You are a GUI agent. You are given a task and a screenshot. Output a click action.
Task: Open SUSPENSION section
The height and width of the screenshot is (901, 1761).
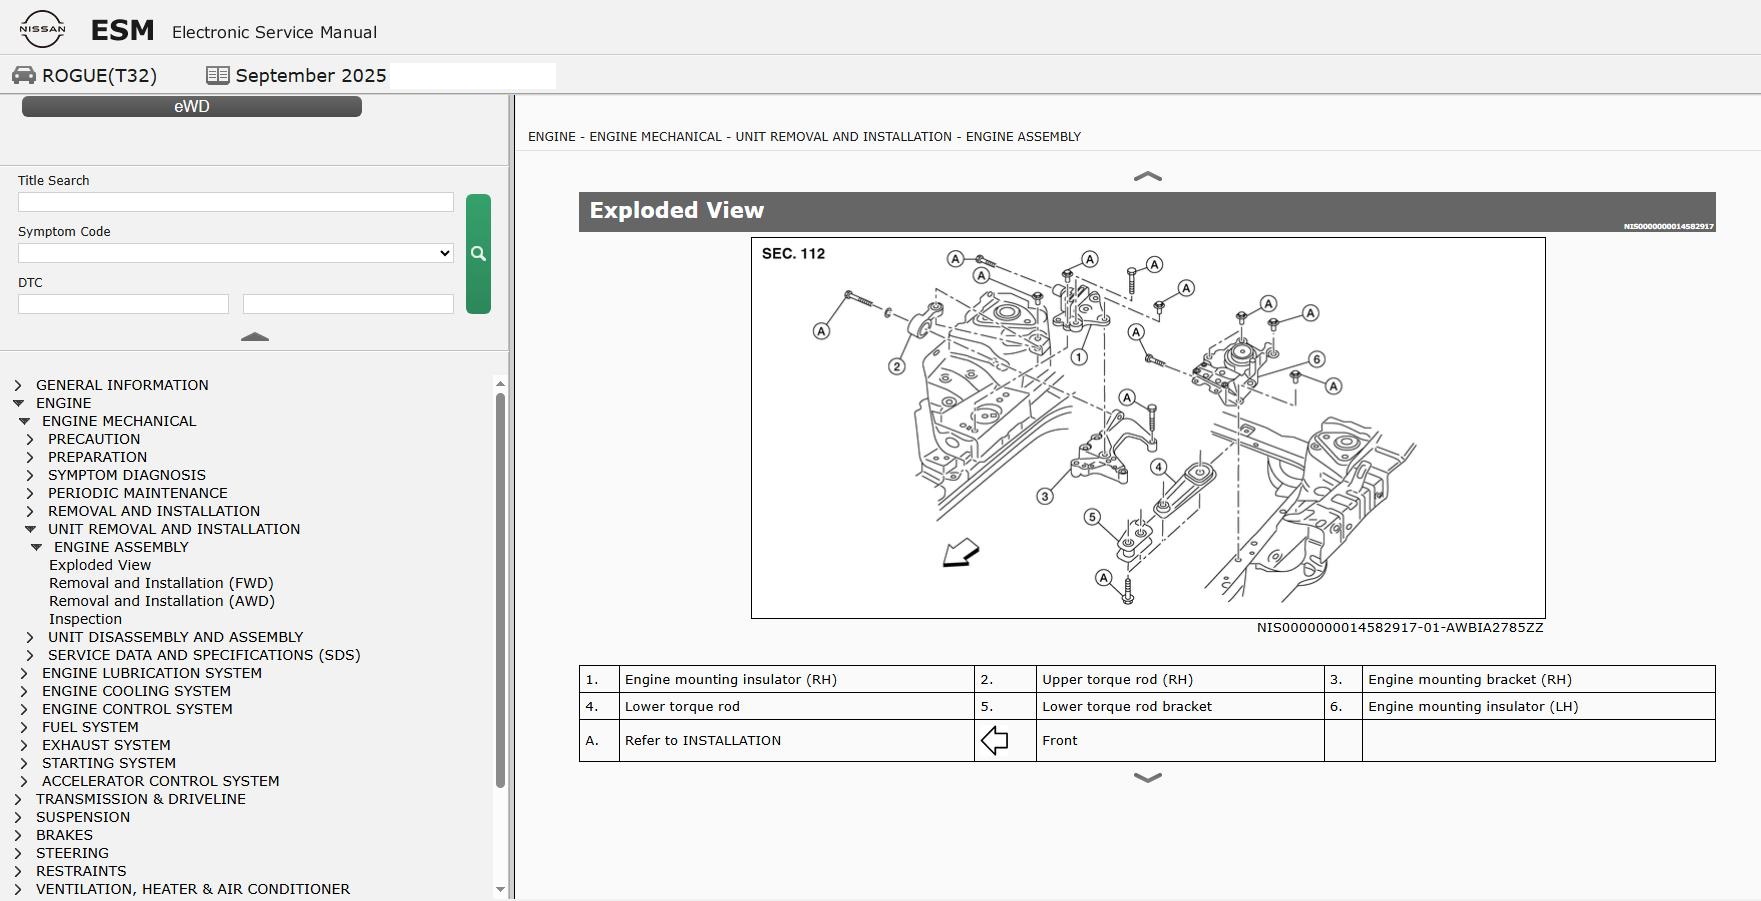[x=83, y=817]
